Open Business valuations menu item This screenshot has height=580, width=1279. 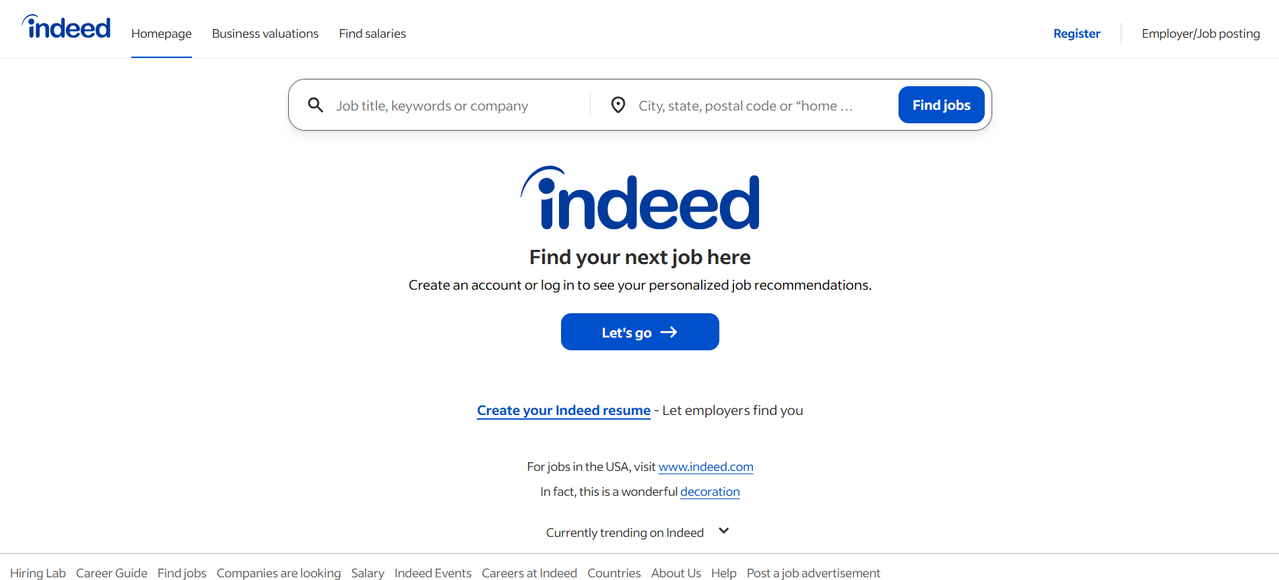point(265,34)
